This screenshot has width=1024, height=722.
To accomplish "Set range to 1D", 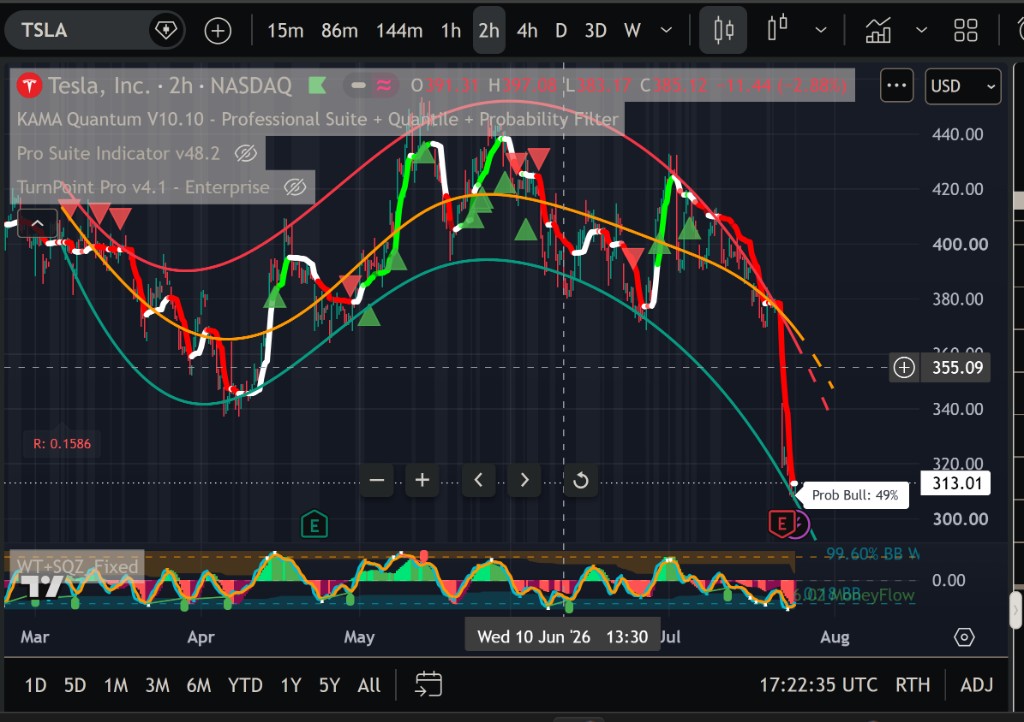I will [35, 685].
